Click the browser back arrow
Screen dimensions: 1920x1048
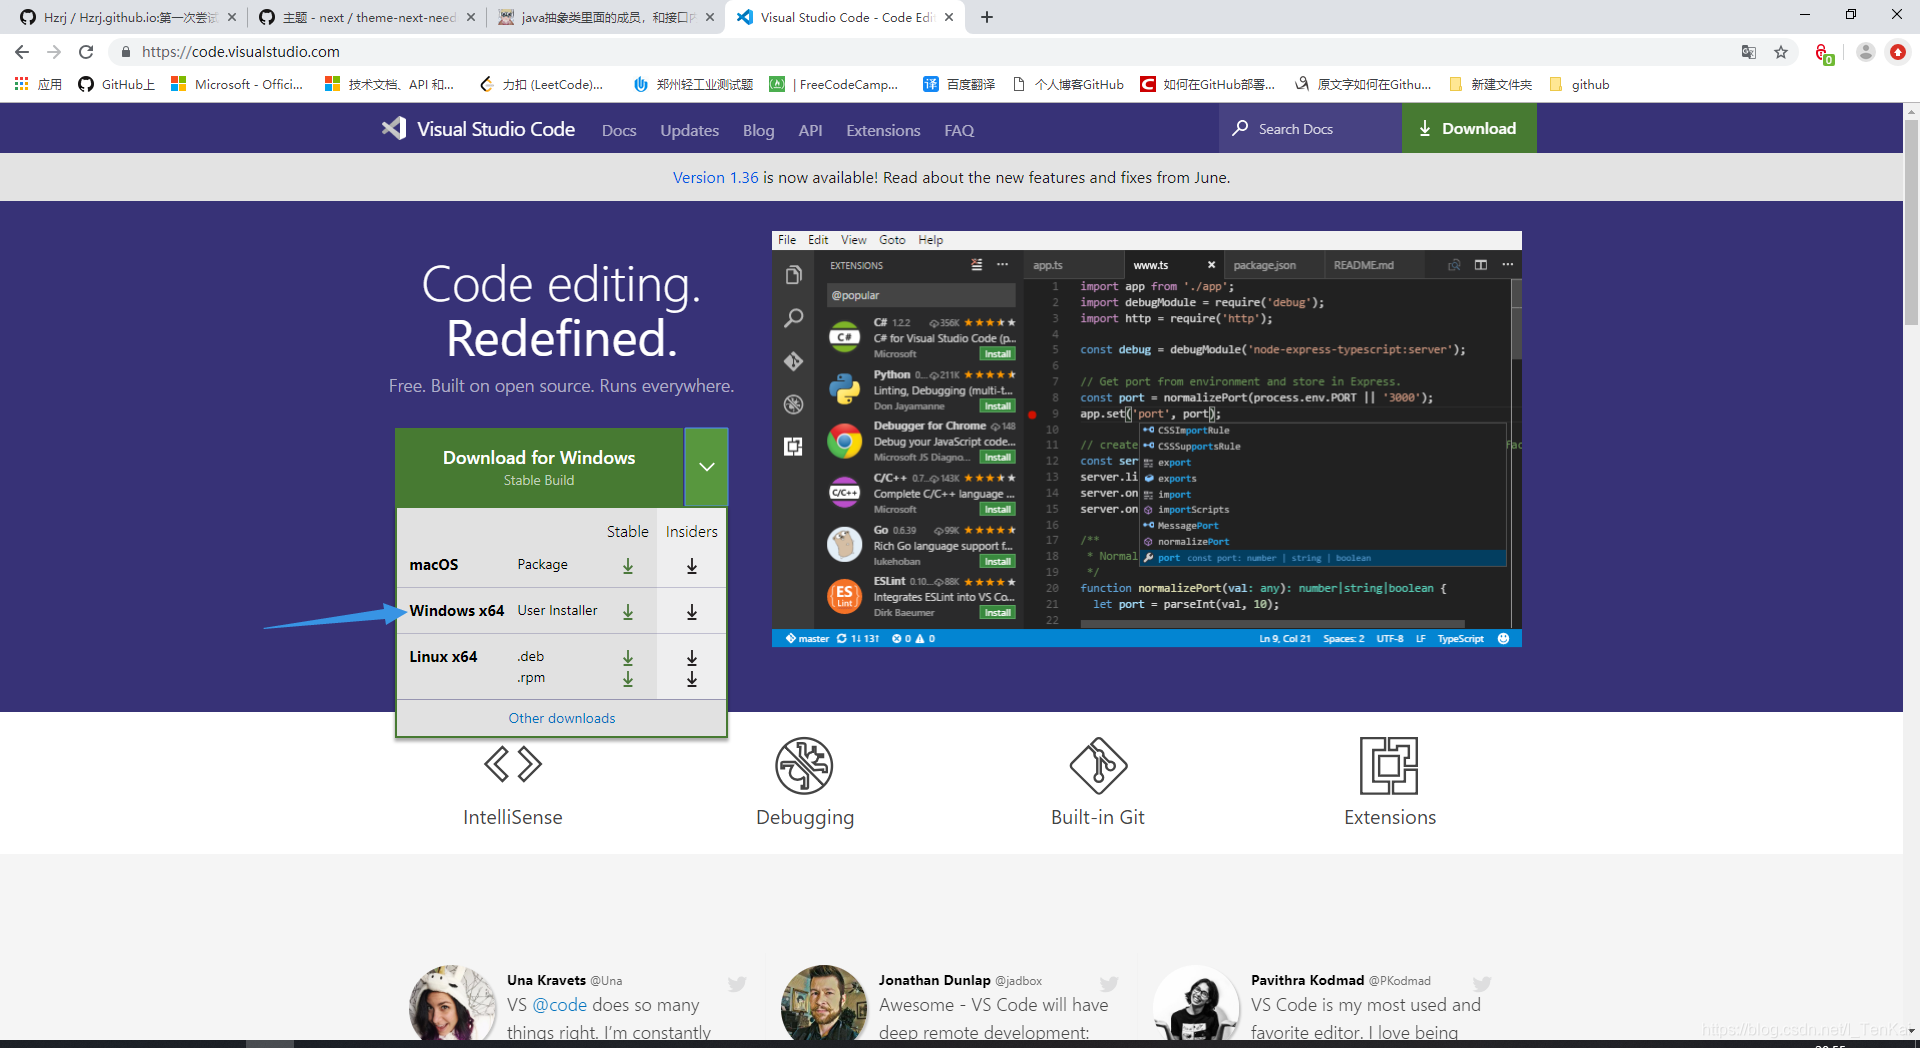point(22,52)
